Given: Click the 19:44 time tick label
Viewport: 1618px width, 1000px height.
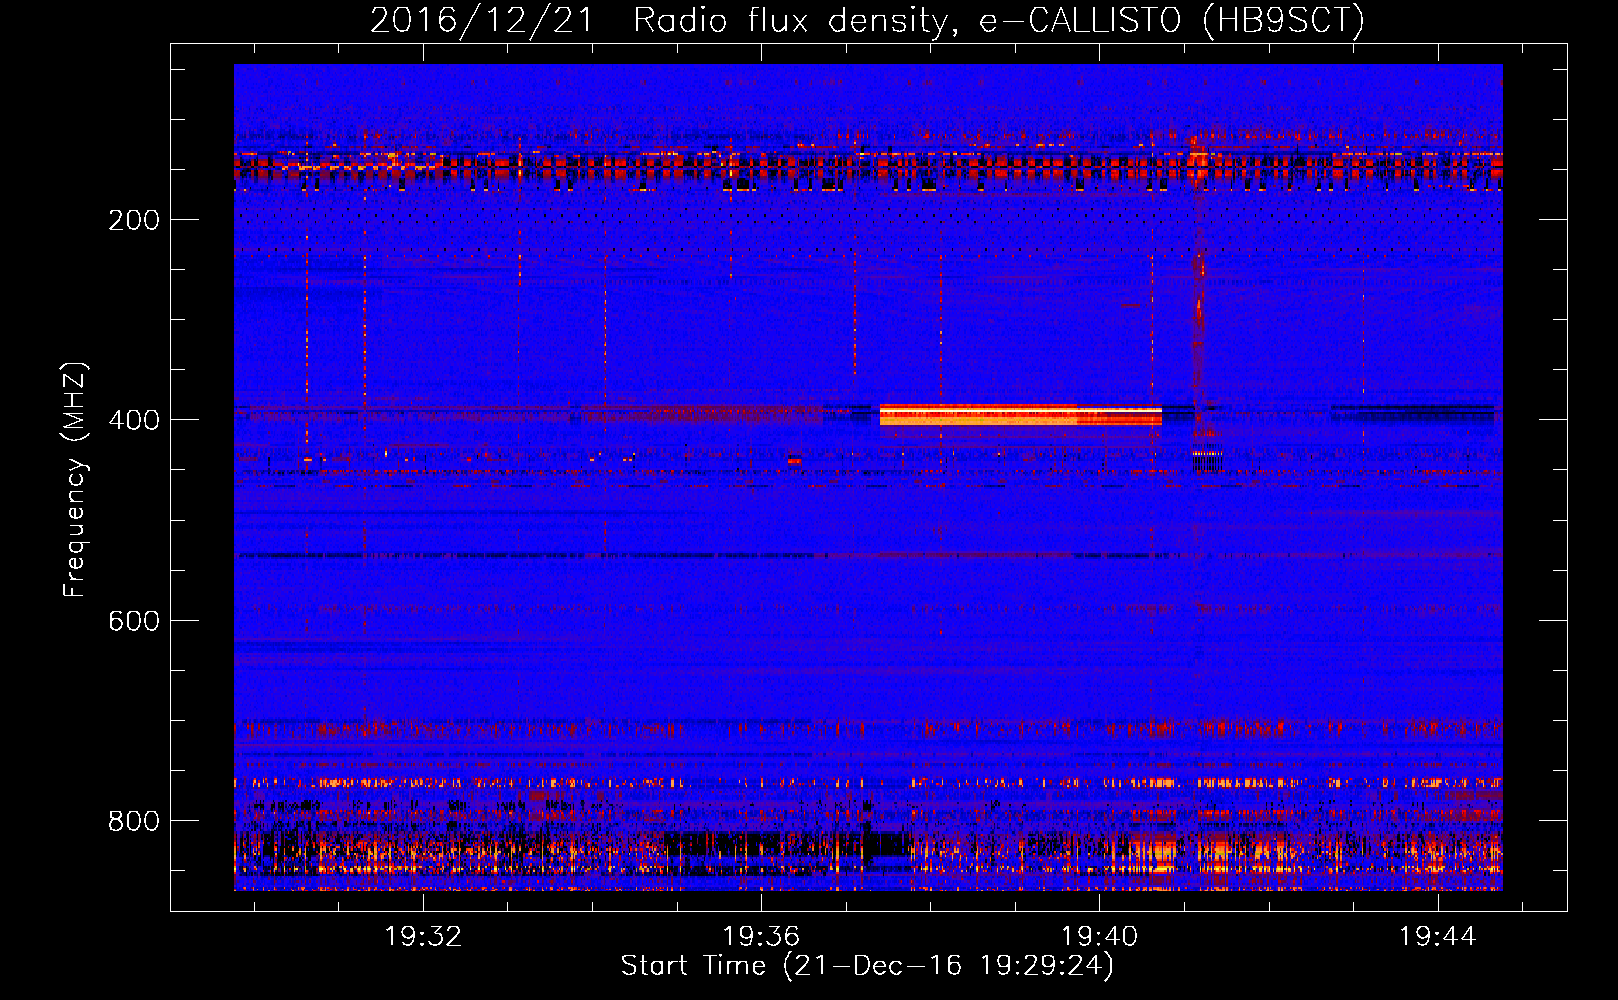Looking at the screenshot, I should [1437, 937].
